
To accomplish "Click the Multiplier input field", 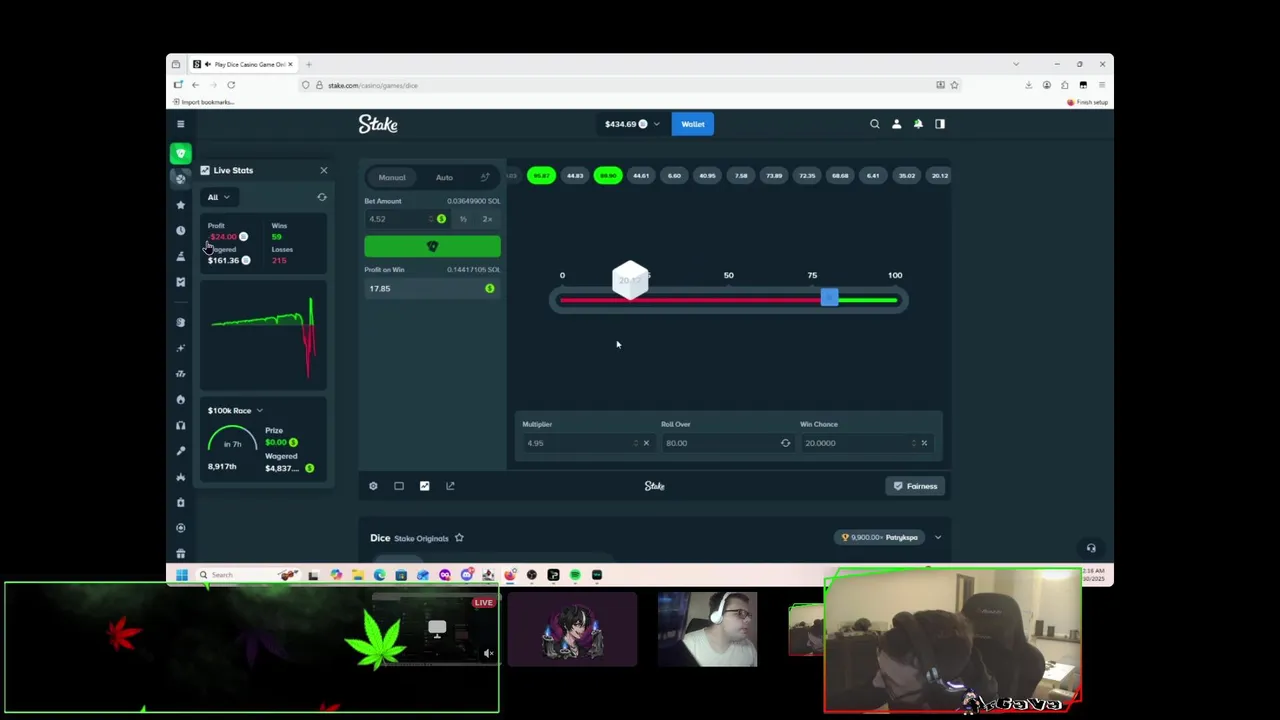I will [x=587, y=443].
